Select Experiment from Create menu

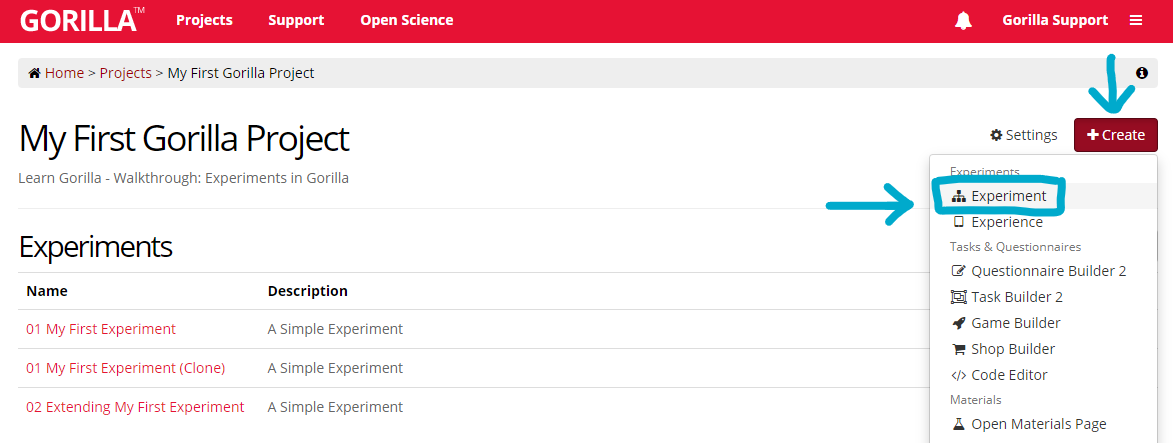point(1043,196)
